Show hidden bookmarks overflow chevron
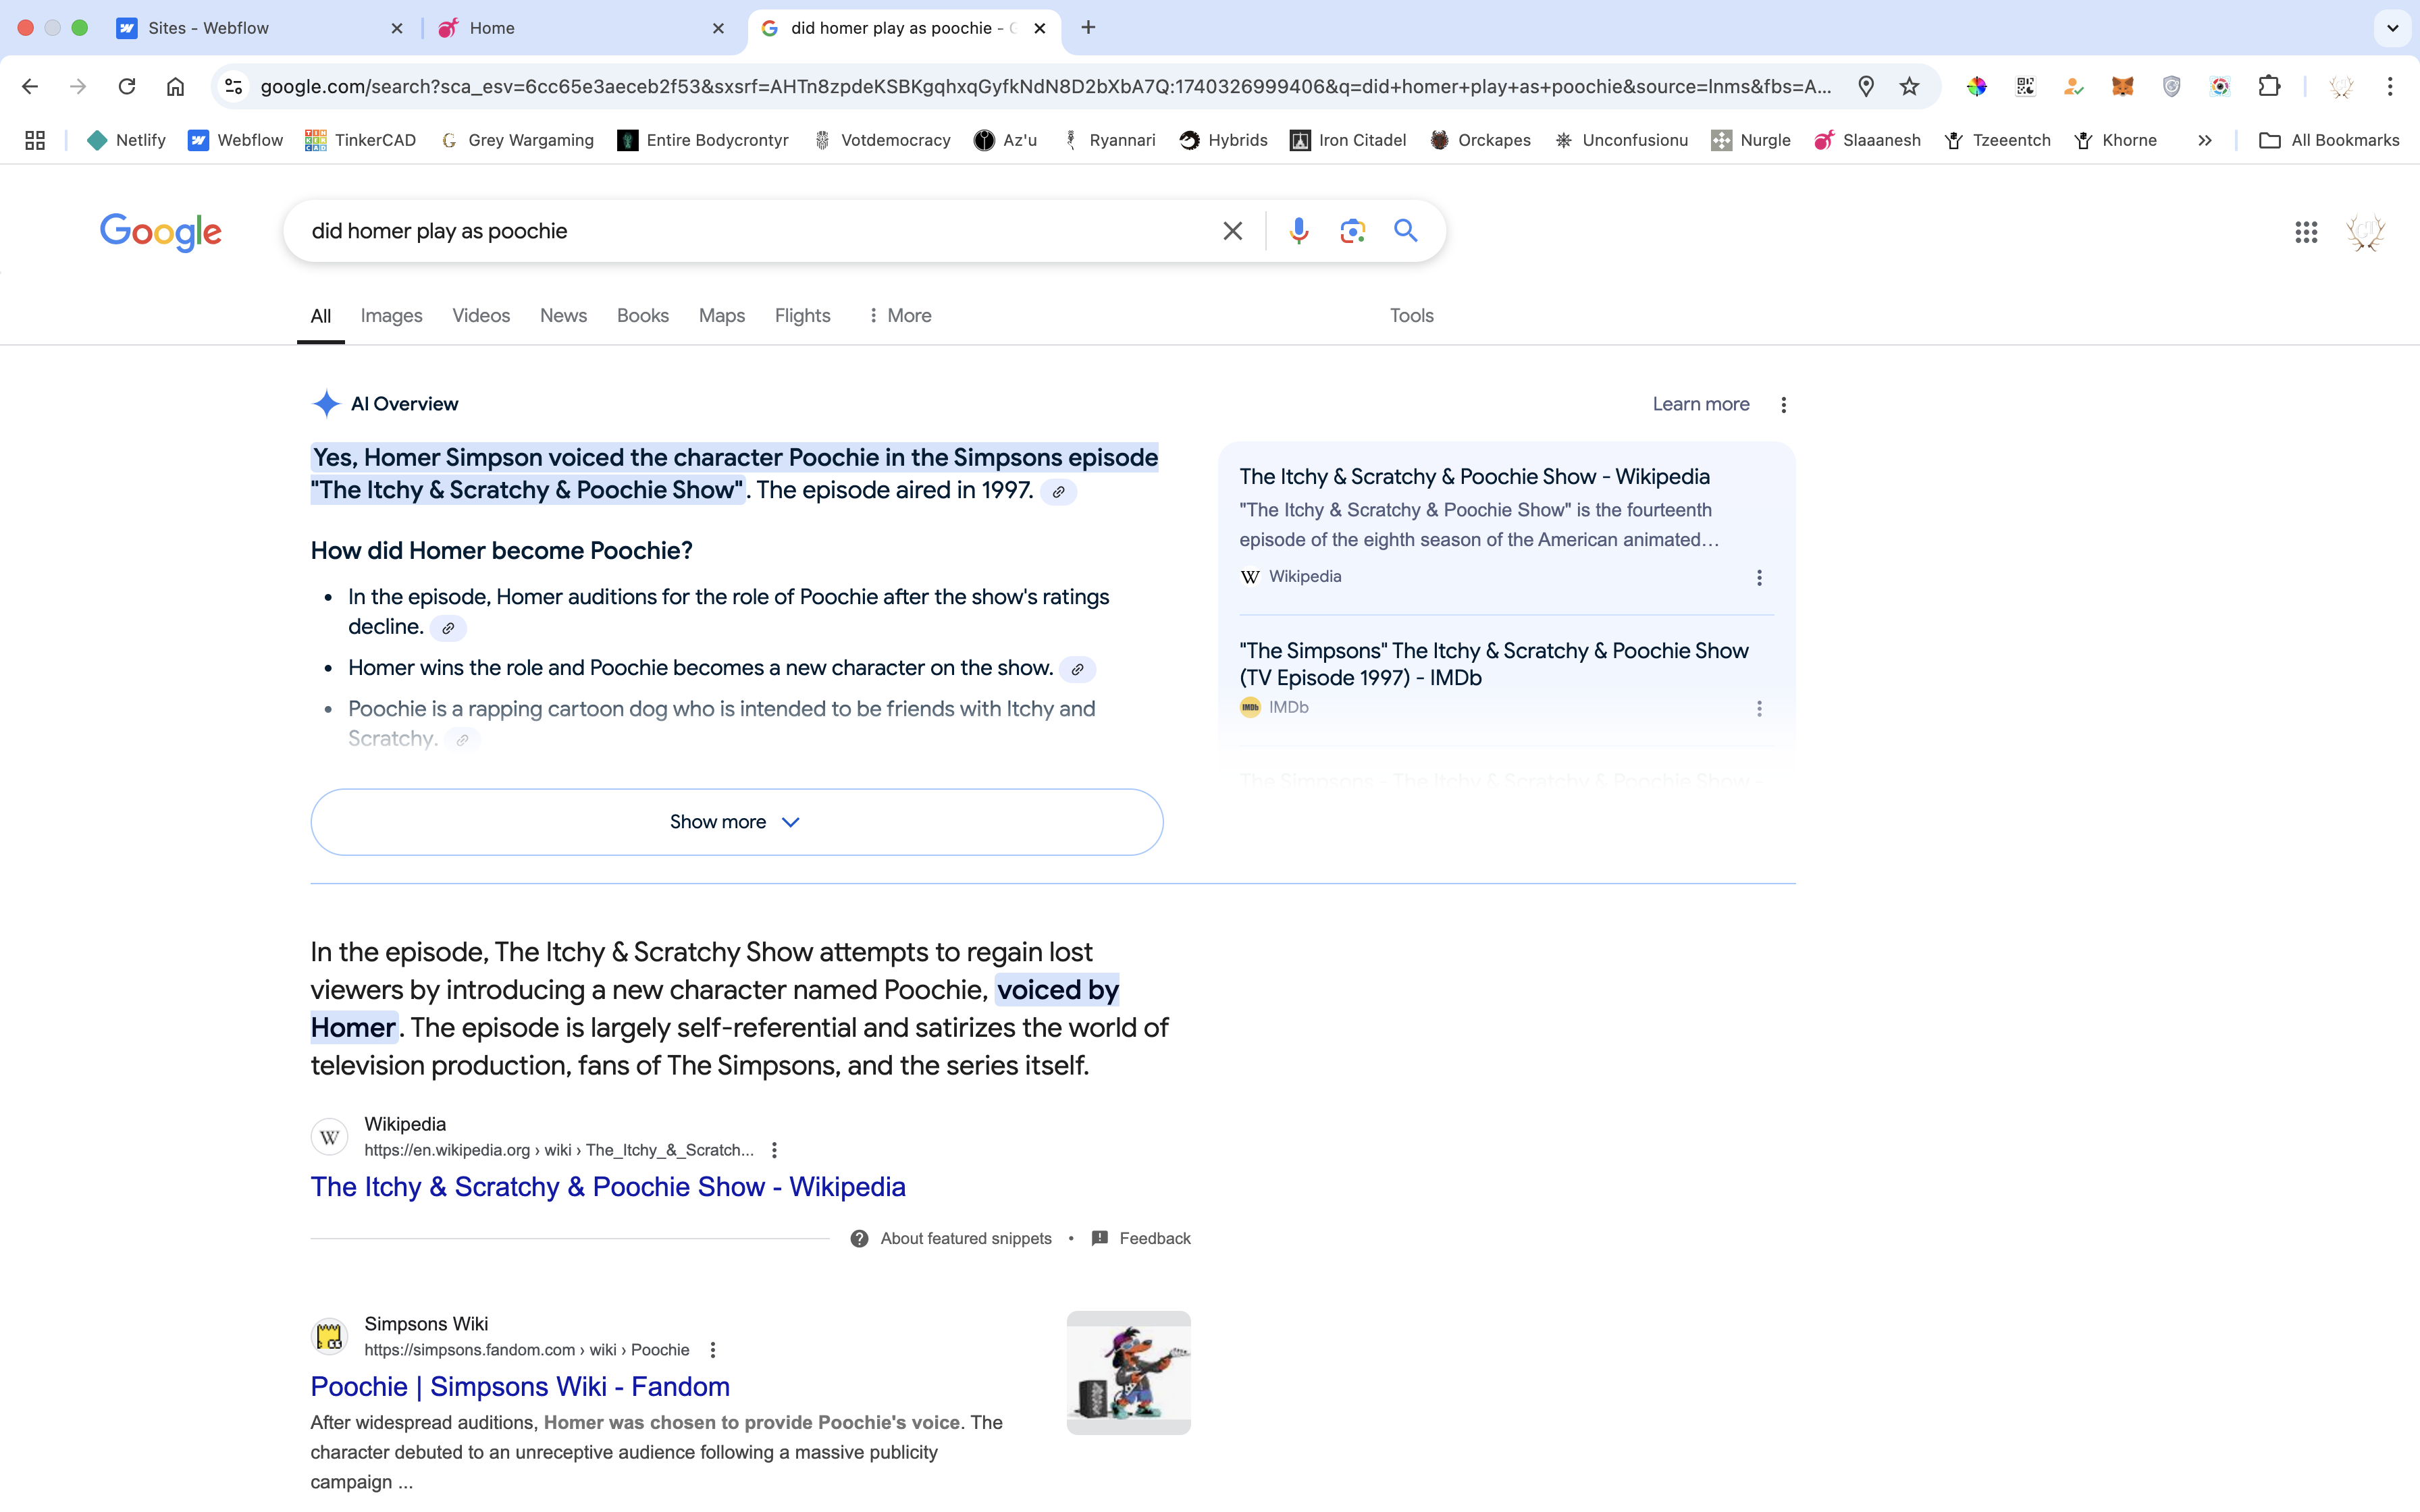 (x=2204, y=140)
